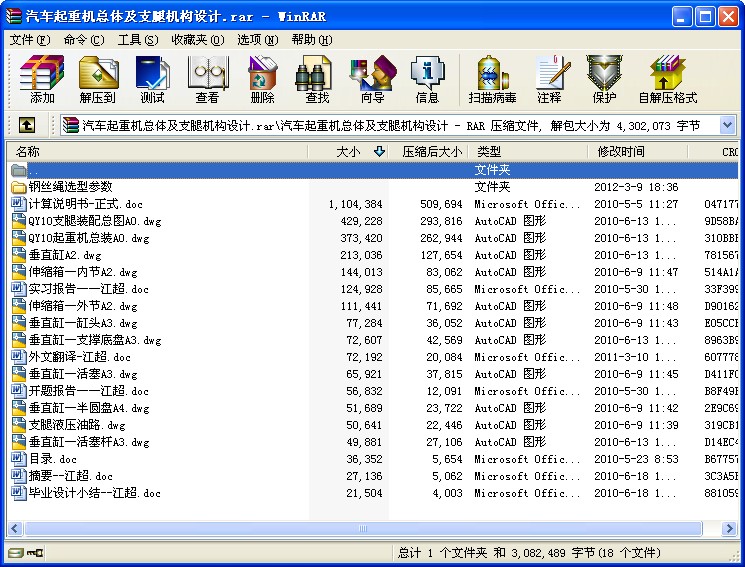Viewport: 745px width, 567px height.
Task: Click the date 2012-3-9 18:36
Action: [x=636, y=187]
